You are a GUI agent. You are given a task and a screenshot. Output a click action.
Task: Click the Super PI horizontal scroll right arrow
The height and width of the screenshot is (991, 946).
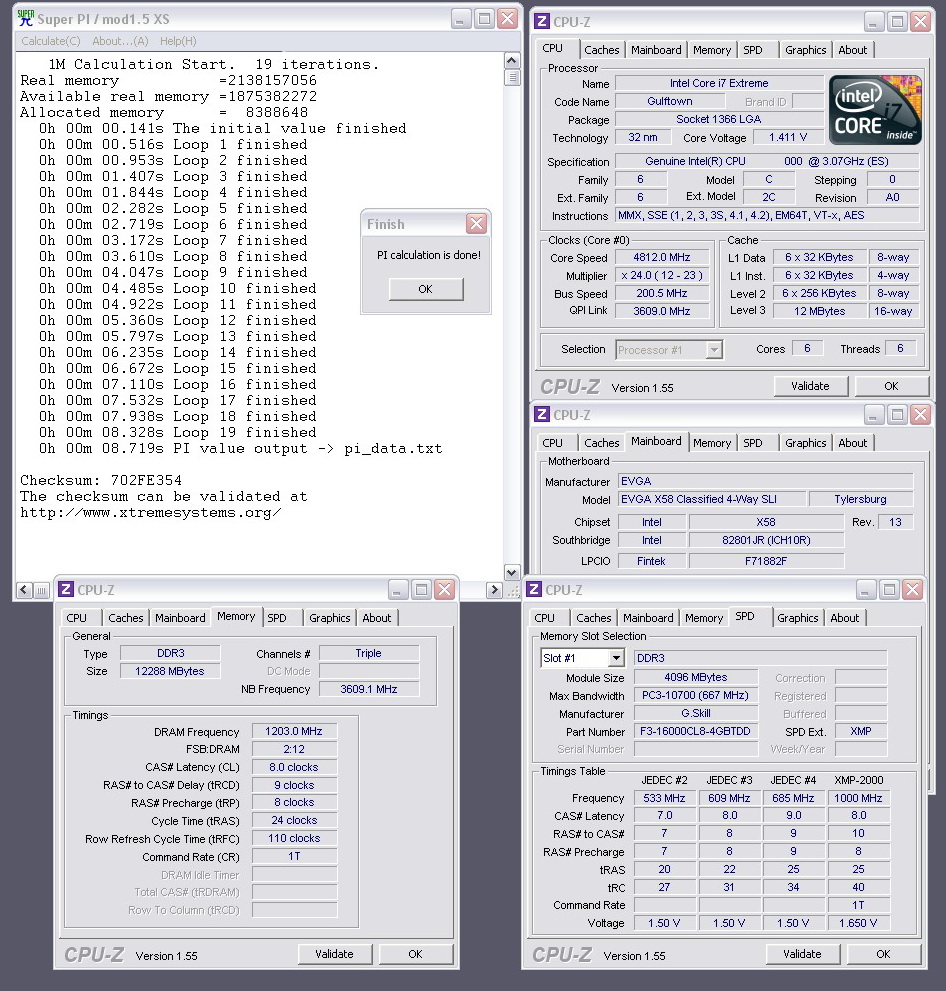tap(494, 590)
